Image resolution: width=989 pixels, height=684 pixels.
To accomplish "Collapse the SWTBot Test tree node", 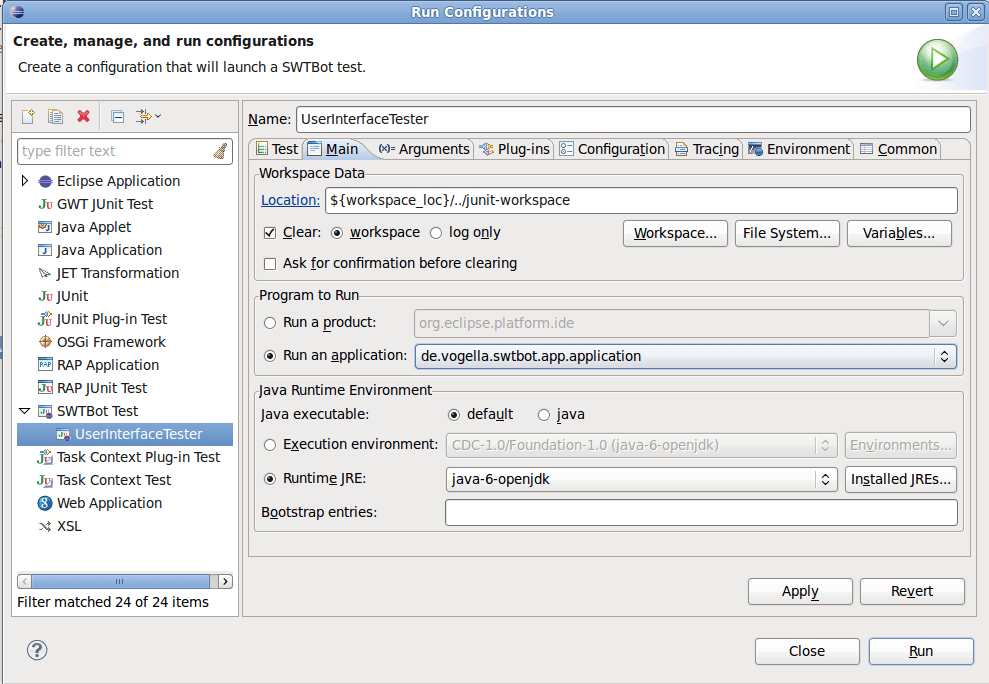I will [25, 411].
